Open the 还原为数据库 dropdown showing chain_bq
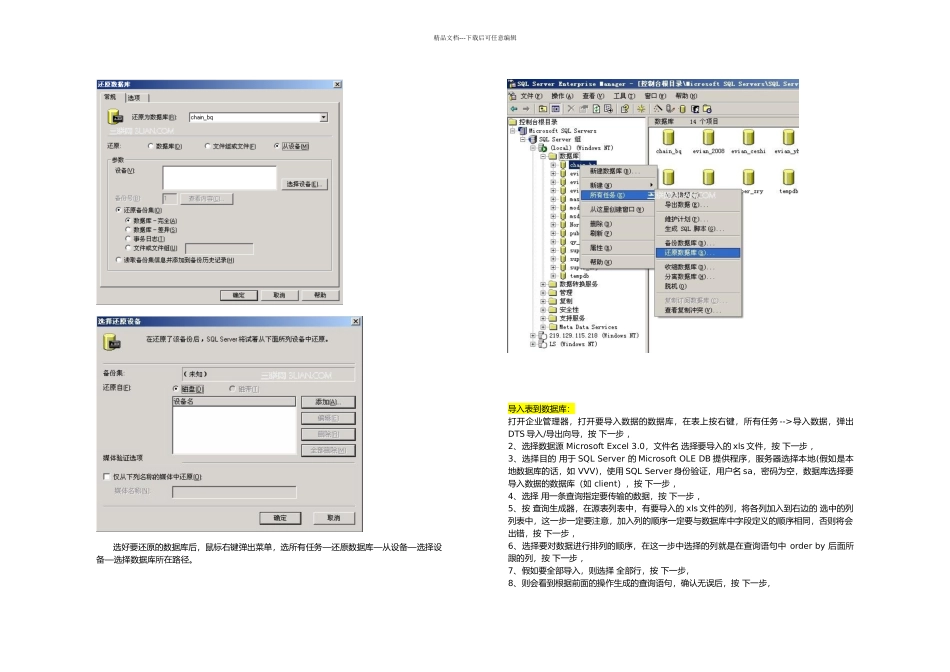Viewport: 950px width, 672px height. click(x=324, y=117)
